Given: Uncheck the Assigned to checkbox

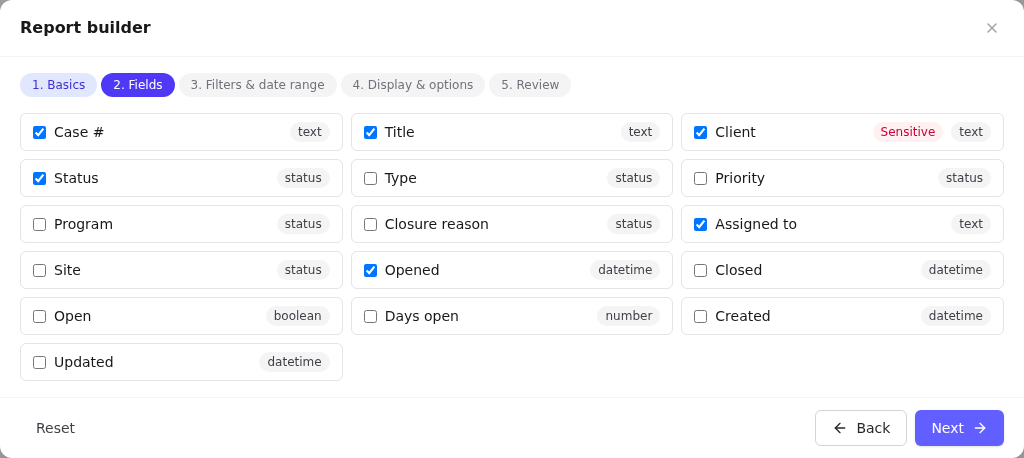Looking at the screenshot, I should pyautogui.click(x=701, y=225).
